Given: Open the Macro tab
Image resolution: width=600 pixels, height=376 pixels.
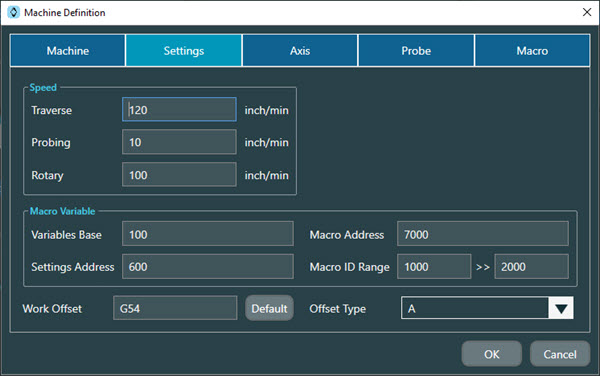Looking at the screenshot, I should point(532,50).
